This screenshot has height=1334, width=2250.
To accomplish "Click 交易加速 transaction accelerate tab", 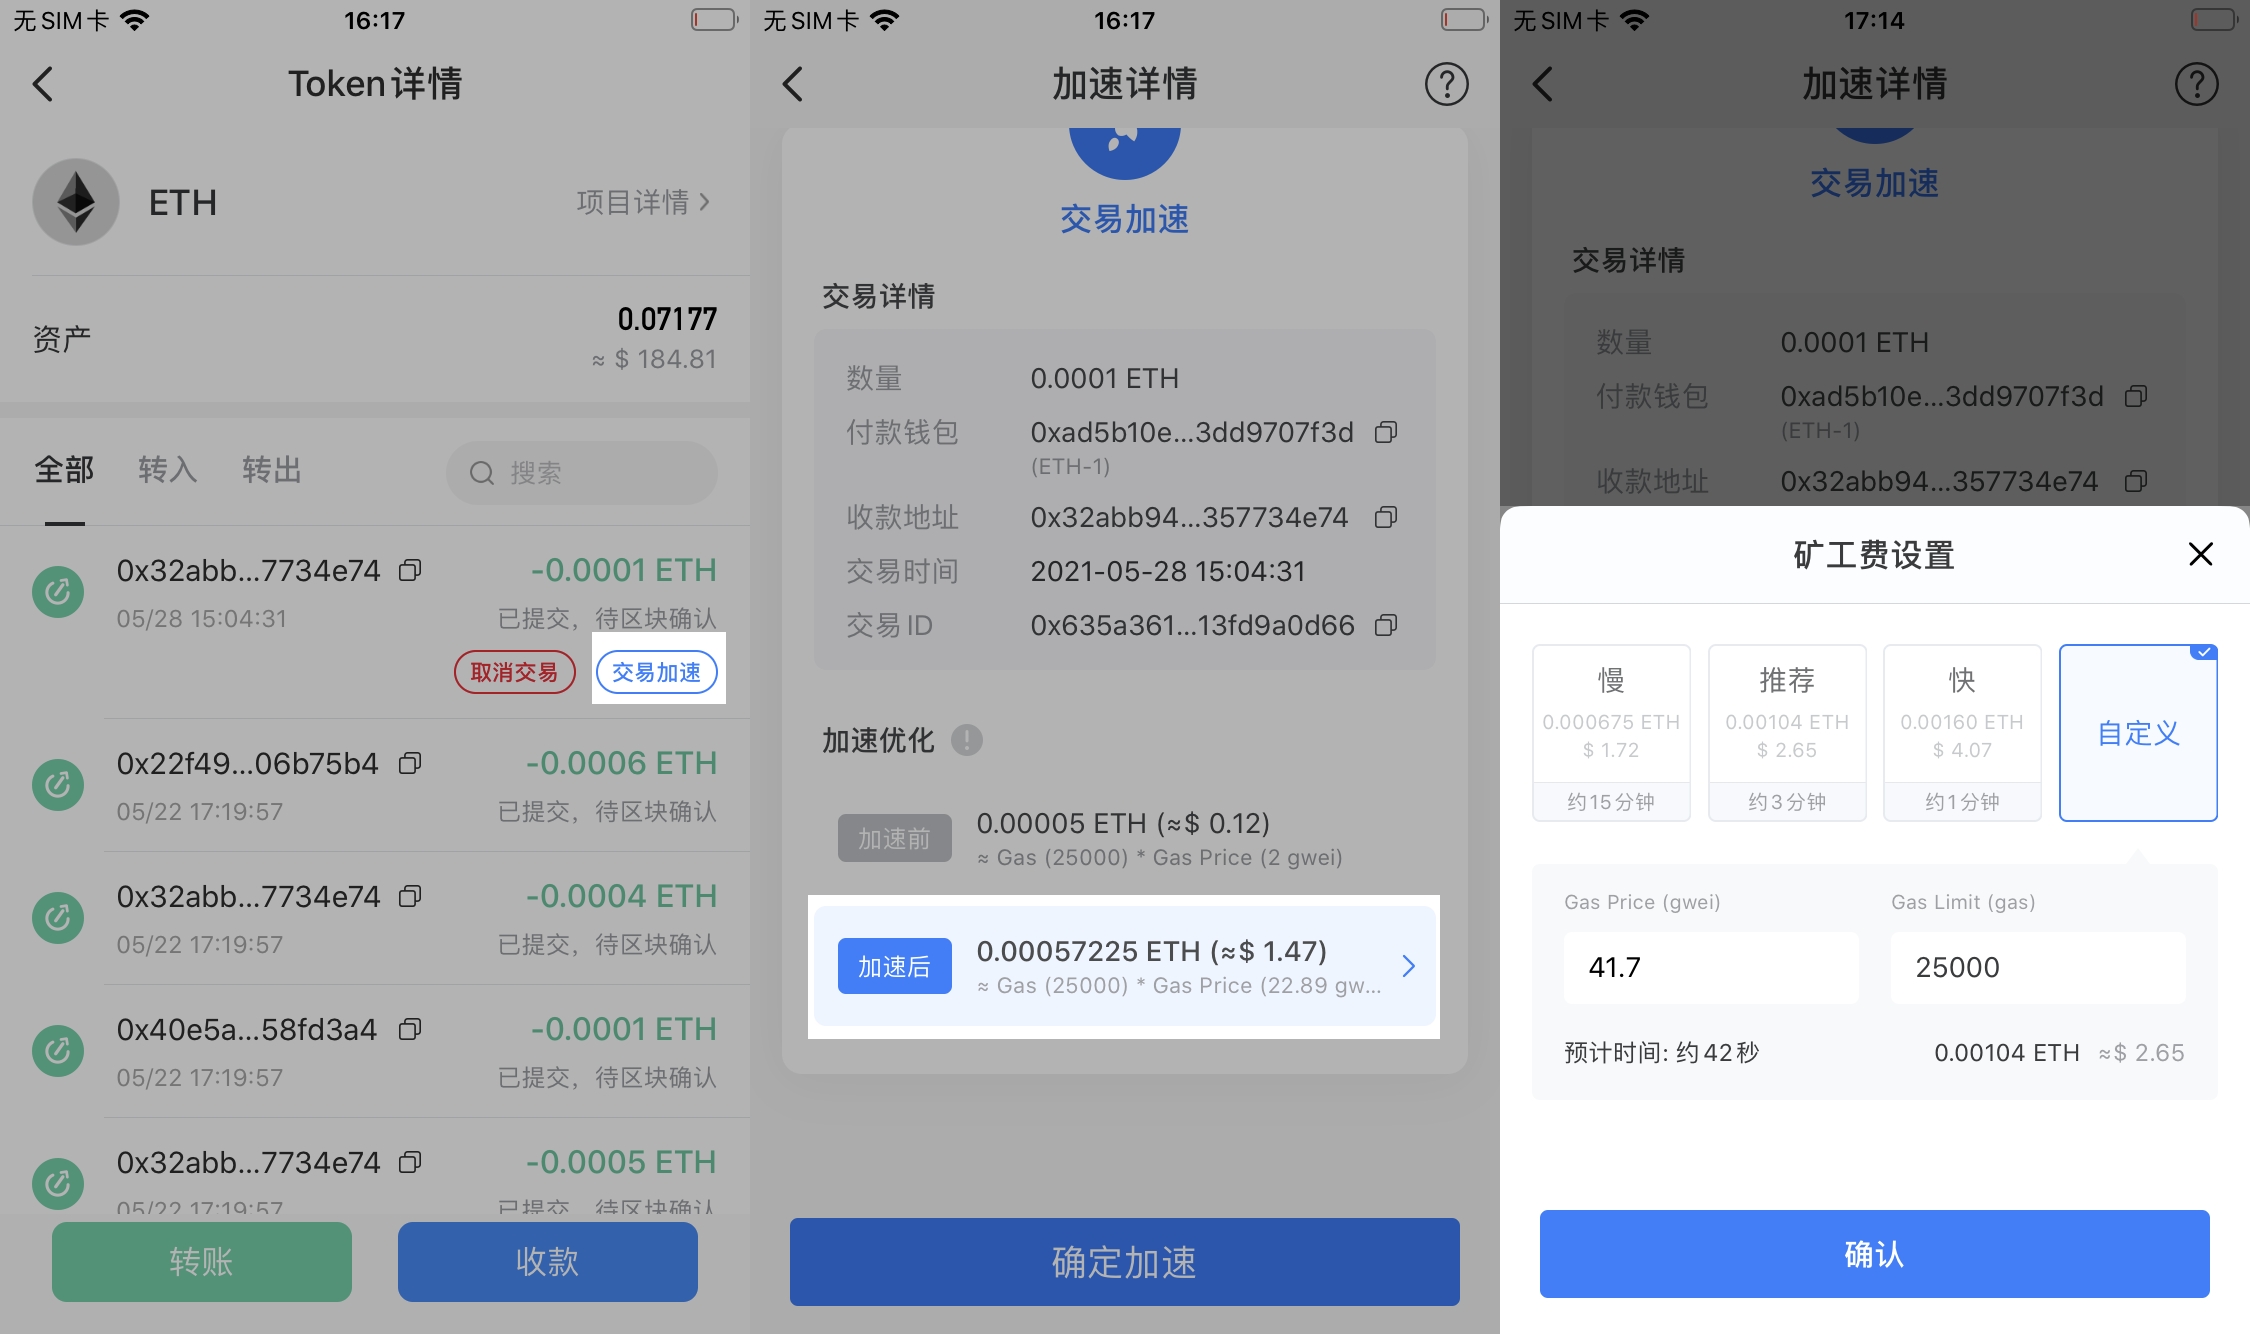I will pos(656,672).
